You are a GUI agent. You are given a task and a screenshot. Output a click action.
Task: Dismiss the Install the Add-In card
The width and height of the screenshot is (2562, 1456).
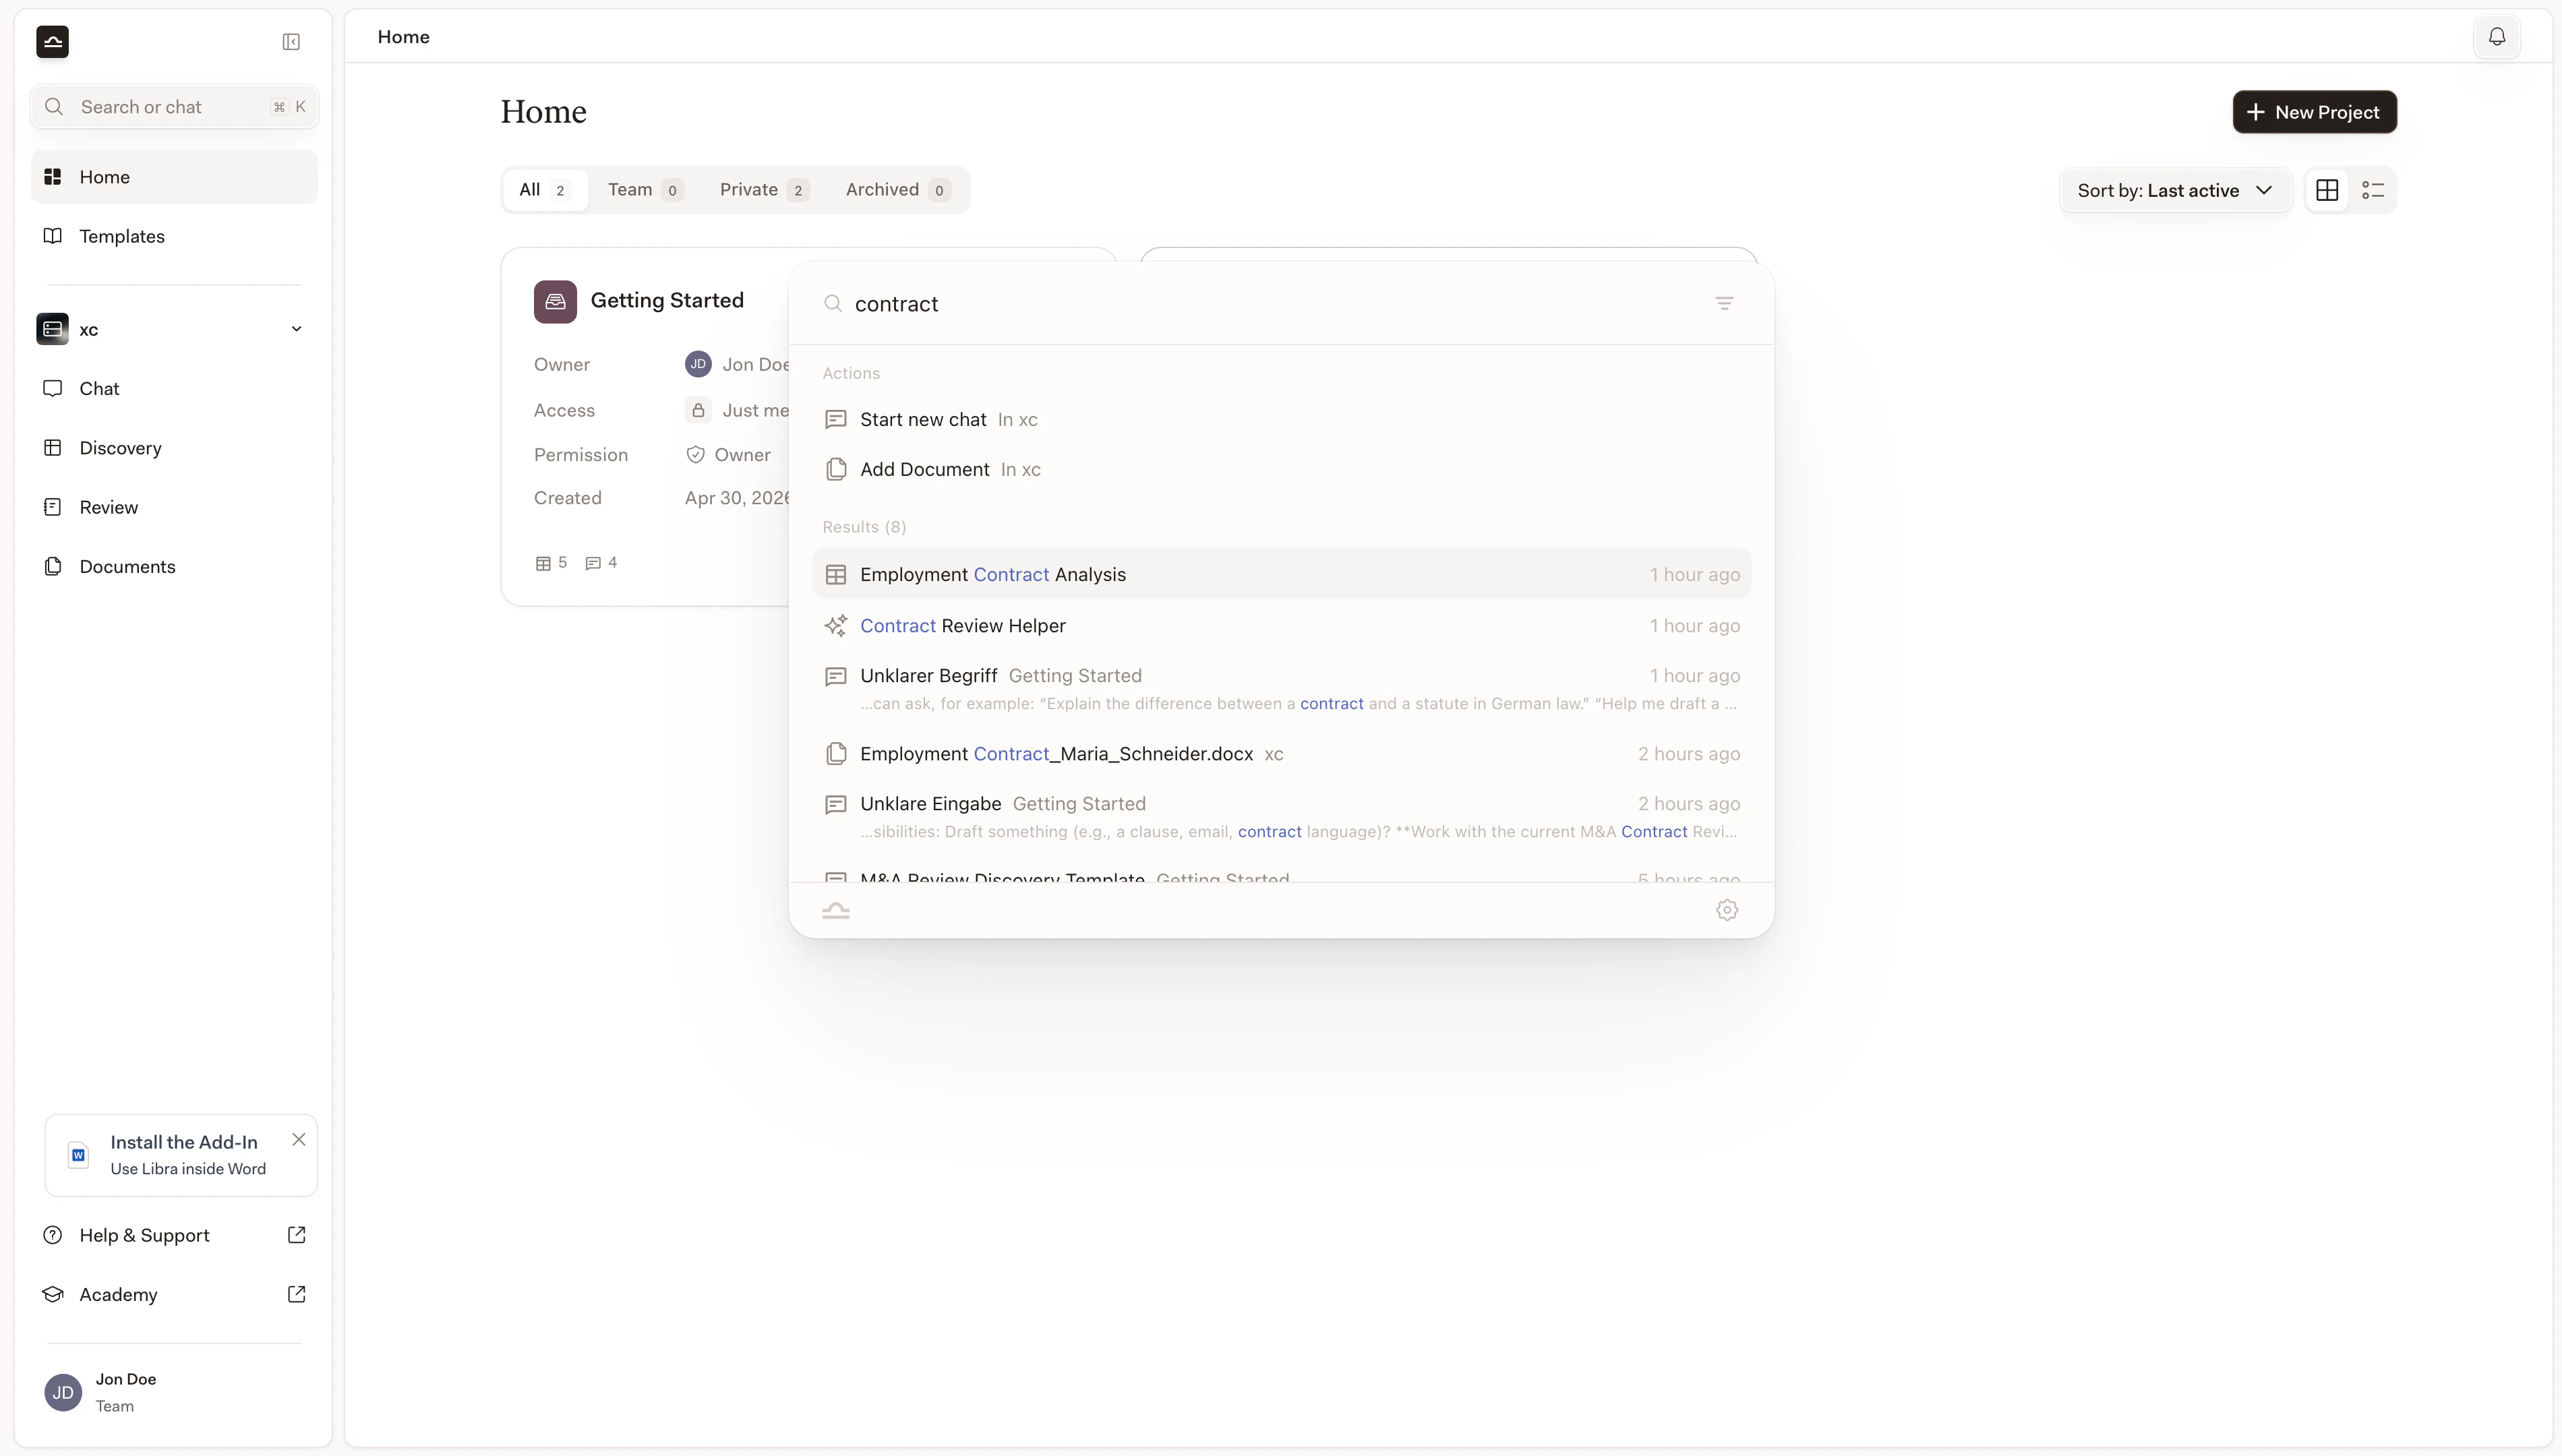tap(298, 1139)
